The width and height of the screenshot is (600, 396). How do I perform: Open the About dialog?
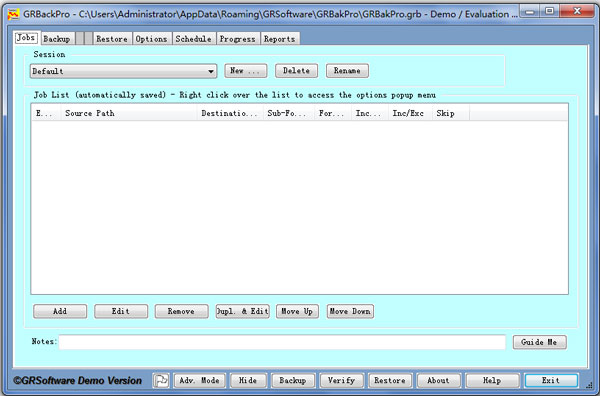point(439,380)
